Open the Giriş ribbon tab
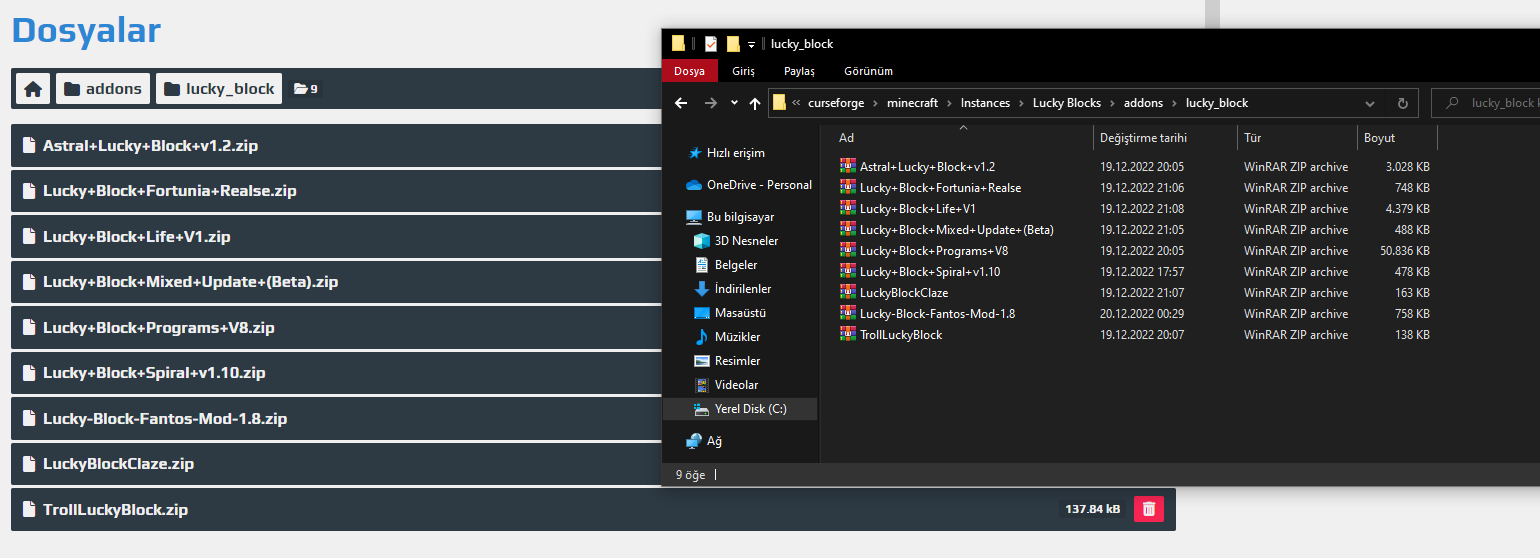1540x558 pixels. (x=743, y=71)
